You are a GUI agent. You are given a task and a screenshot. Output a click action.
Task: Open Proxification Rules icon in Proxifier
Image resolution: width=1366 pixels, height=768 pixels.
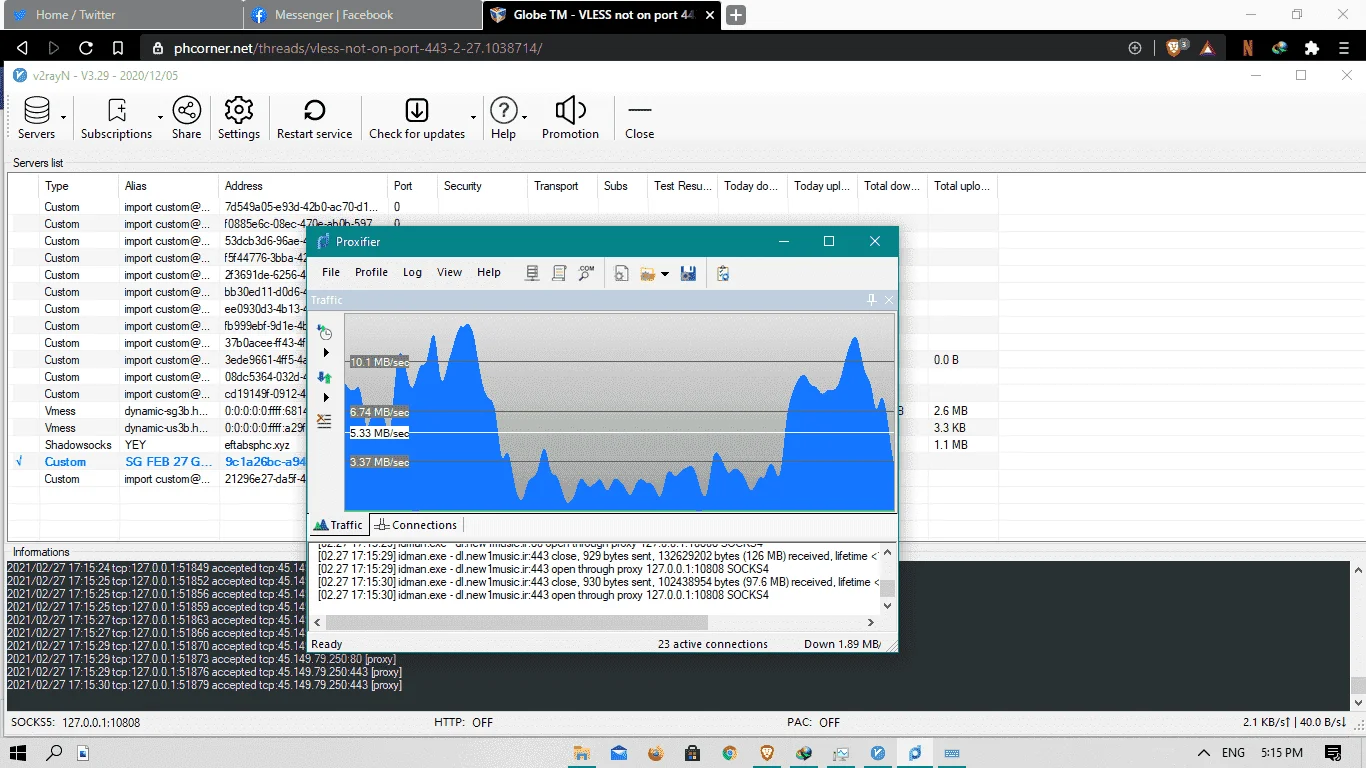(559, 273)
